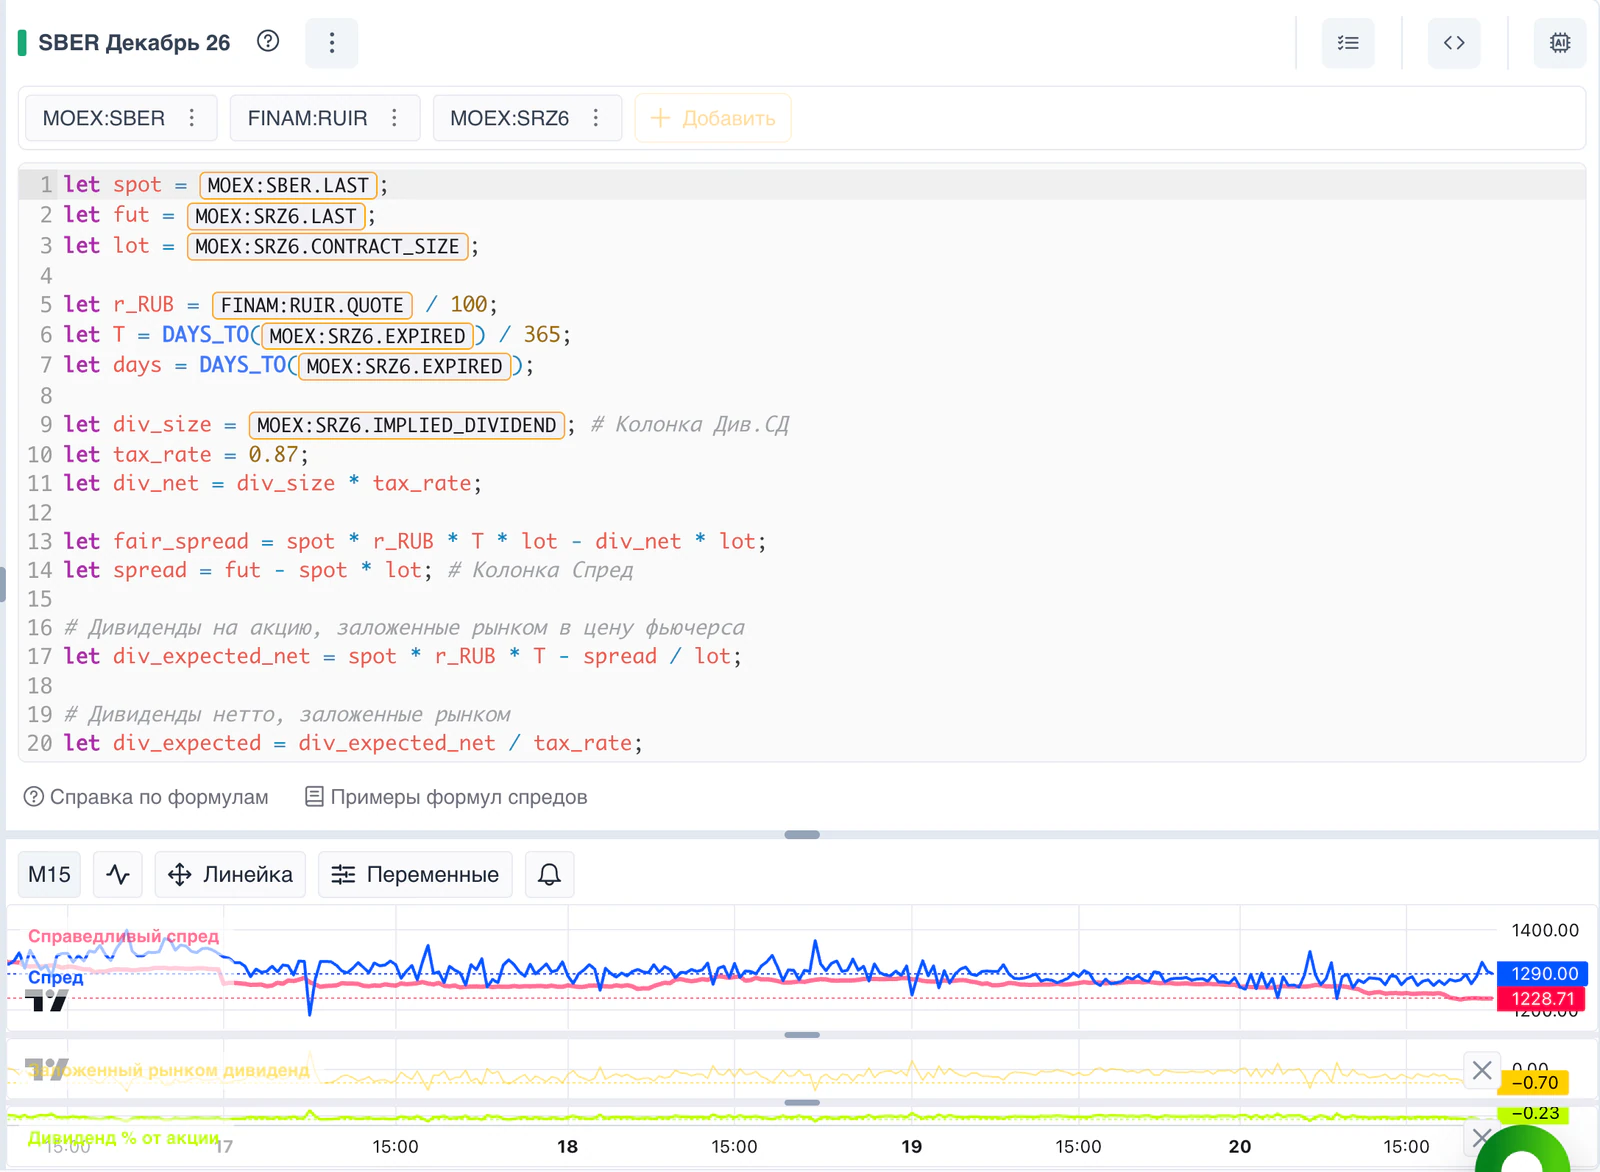This screenshot has width=1600, height=1172.
Task: Open the list view icon in top toolbar
Action: [1348, 43]
